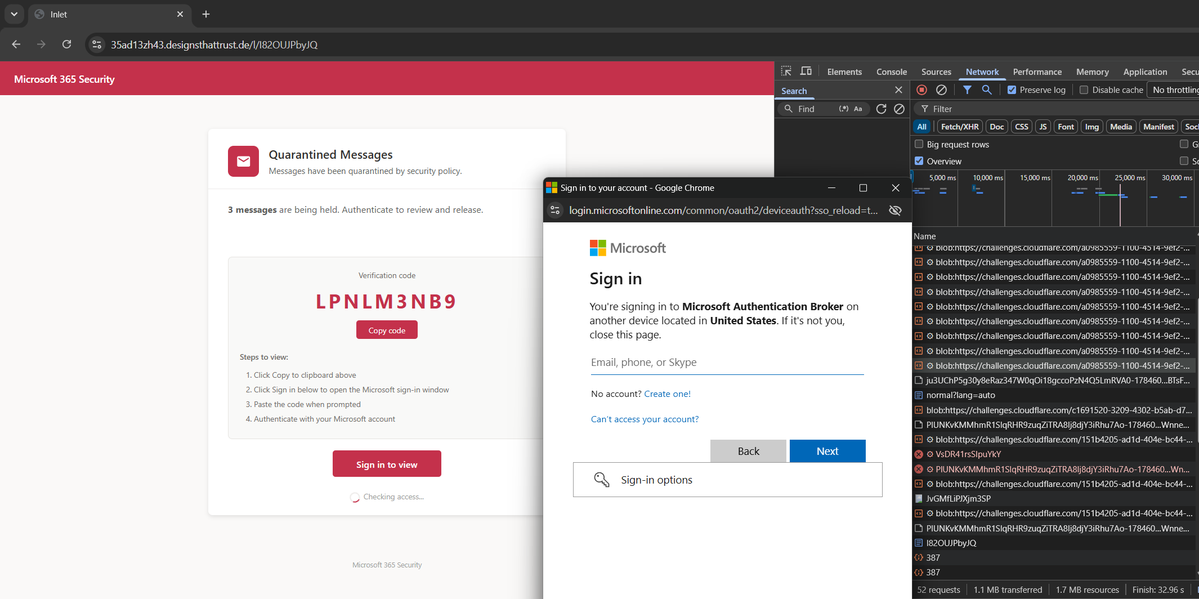Open the No throttling dropdown
This screenshot has width=1199, height=599.
click(x=1173, y=90)
